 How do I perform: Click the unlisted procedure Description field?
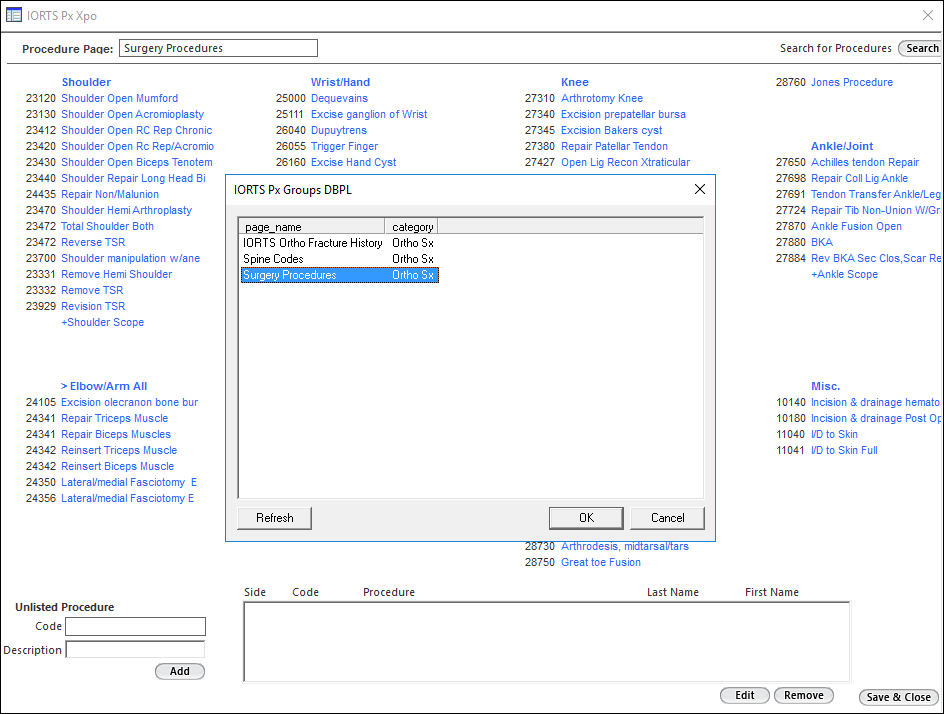(135, 650)
